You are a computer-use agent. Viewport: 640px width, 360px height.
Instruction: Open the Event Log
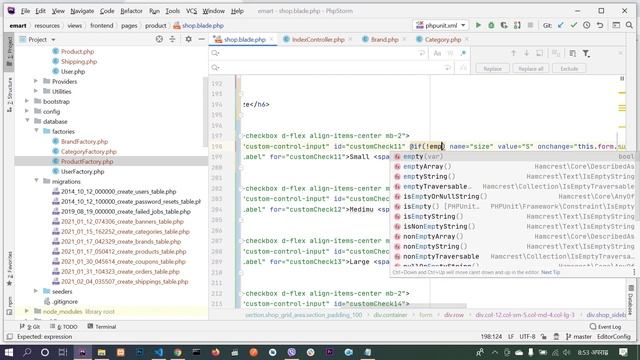coord(605,327)
